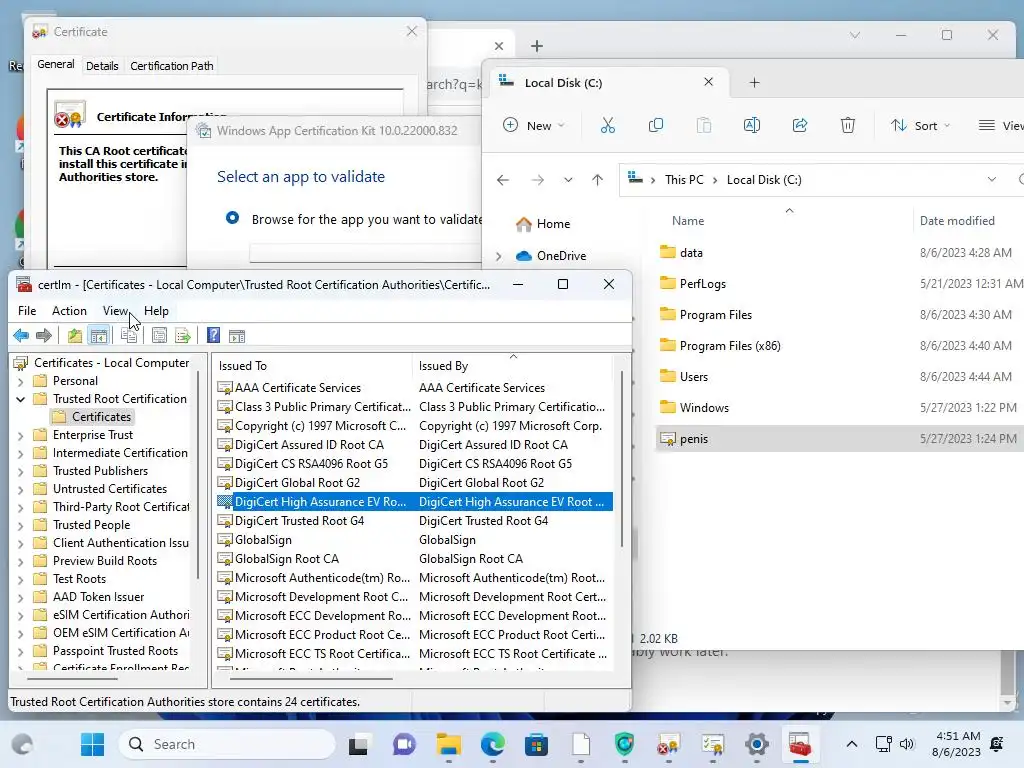Click the Share icon in File Explorer
The height and width of the screenshot is (768, 1024).
[800, 125]
